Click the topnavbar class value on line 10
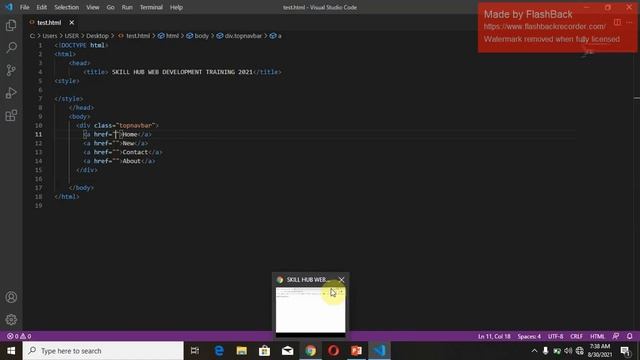 click(136, 125)
